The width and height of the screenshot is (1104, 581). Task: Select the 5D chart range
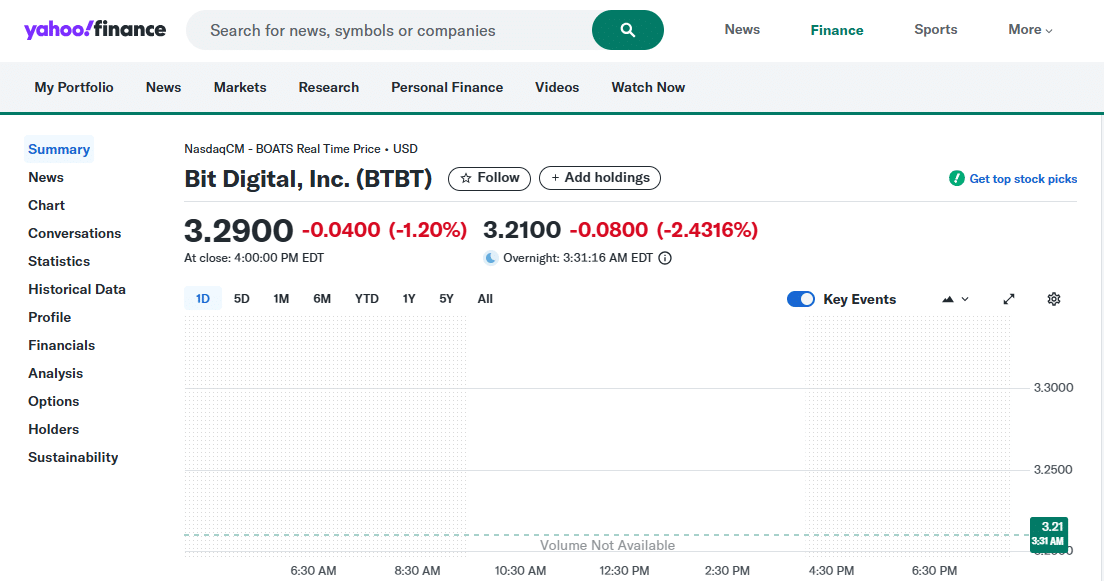click(242, 299)
